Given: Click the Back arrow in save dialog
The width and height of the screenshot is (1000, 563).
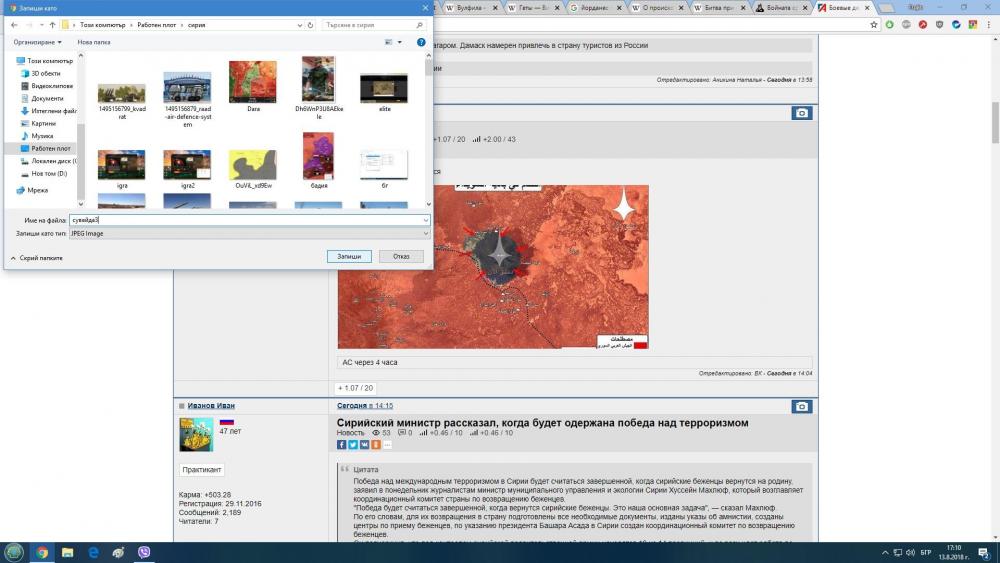Looking at the screenshot, I should click(13, 24).
